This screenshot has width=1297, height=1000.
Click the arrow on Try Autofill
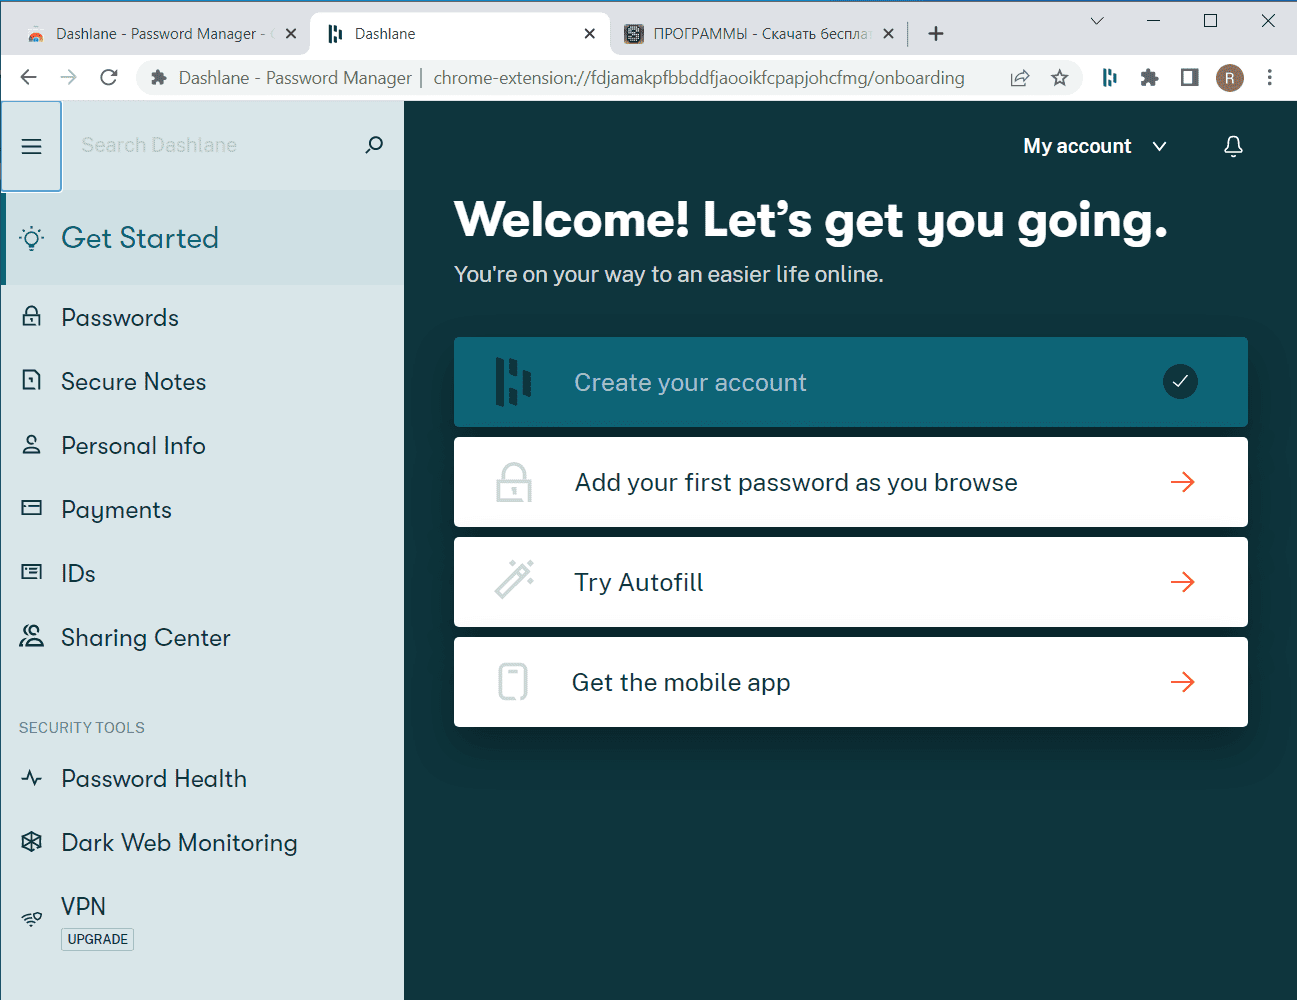tap(1183, 582)
